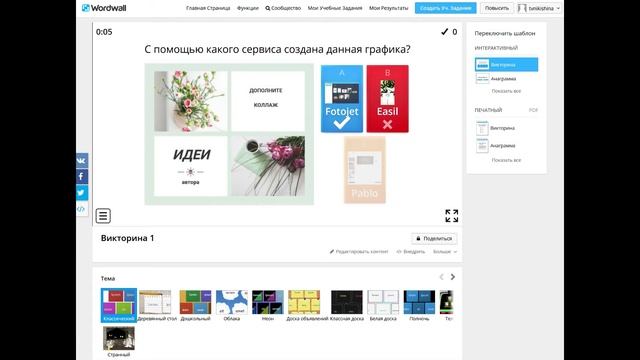The width and height of the screenshot is (640, 360).
Task: Click Создать Уч. Задание button
Action: (x=445, y=8)
